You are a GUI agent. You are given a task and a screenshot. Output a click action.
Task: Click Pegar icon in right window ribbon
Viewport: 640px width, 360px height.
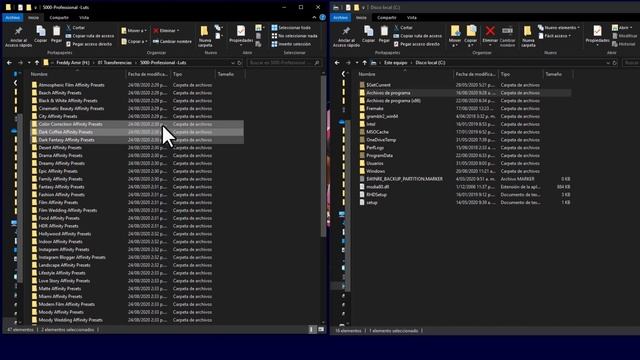tap(384, 34)
